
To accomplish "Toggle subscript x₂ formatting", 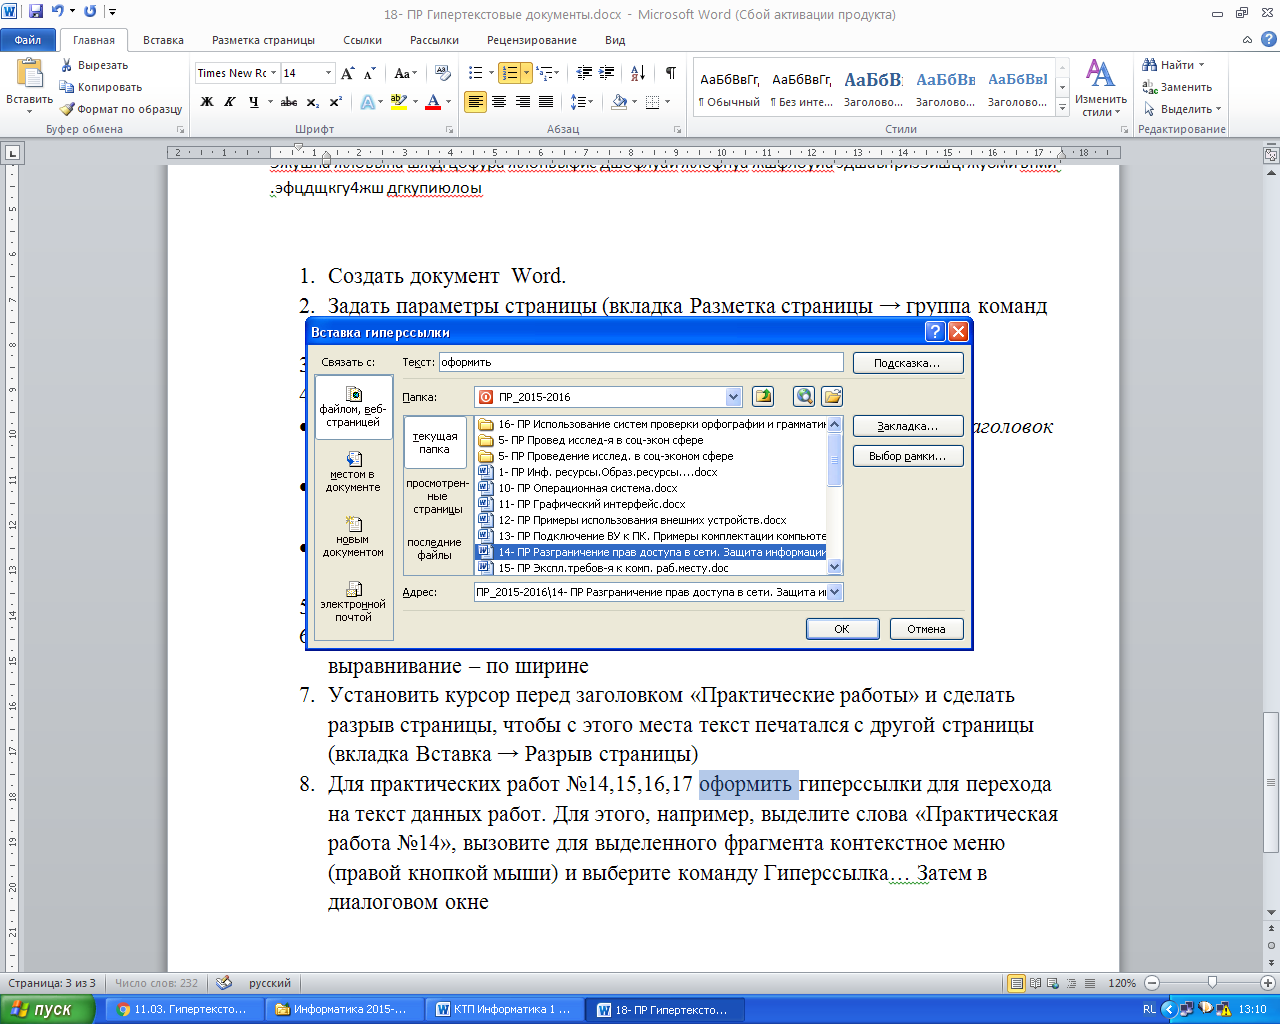I will coord(312,102).
